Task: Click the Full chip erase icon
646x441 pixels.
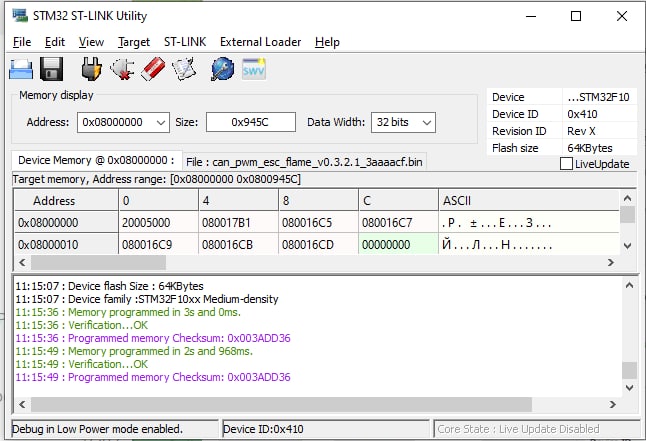Action: tap(153, 69)
